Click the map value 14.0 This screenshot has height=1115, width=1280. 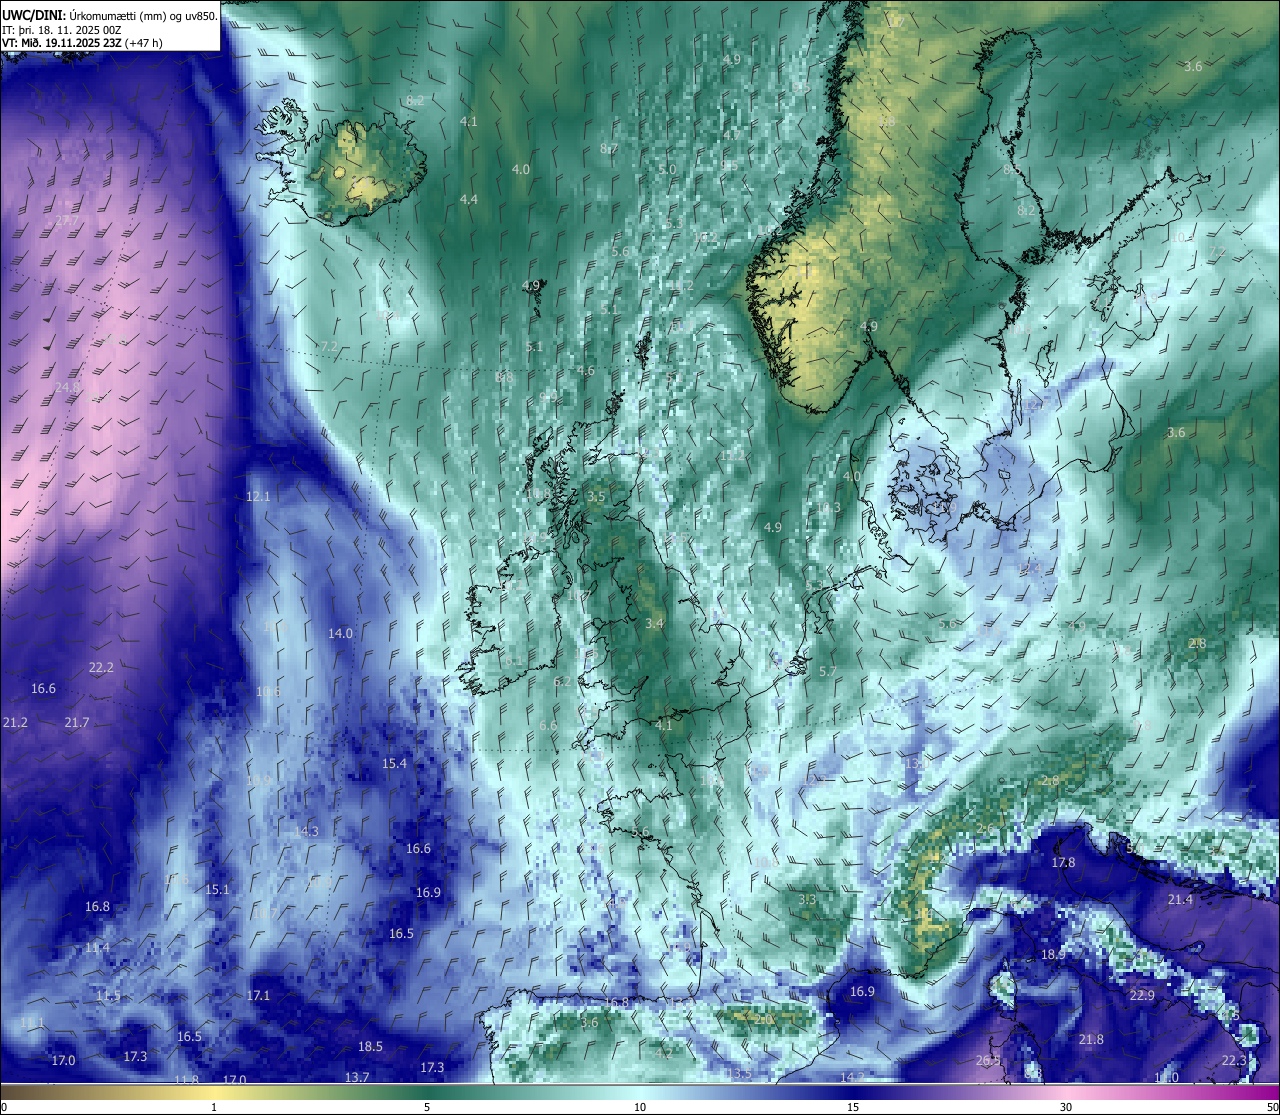click(340, 633)
